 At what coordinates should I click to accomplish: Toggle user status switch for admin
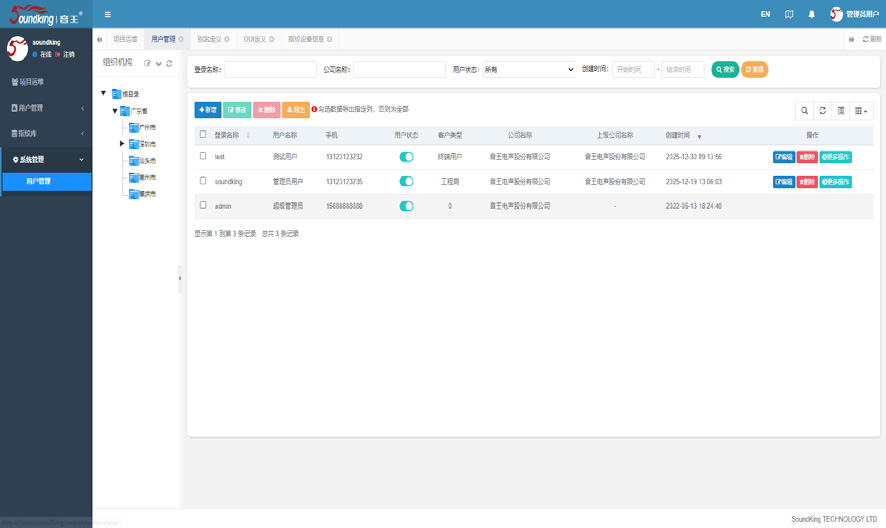[406, 206]
